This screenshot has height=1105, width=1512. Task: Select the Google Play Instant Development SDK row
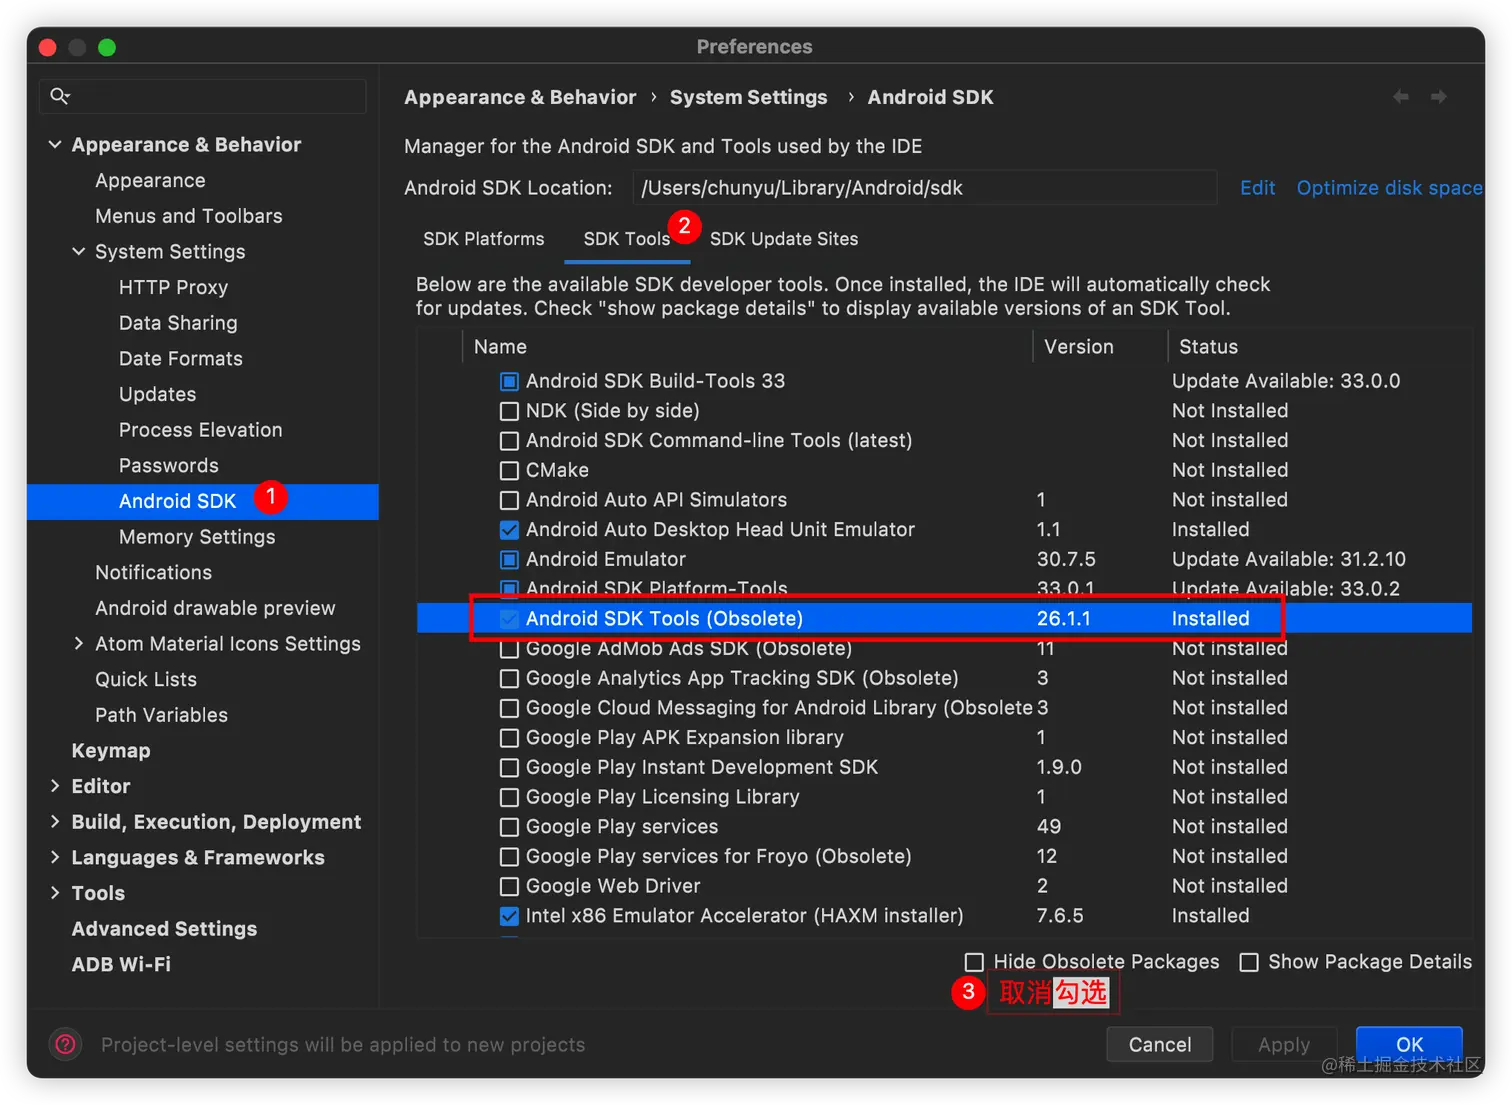pyautogui.click(x=944, y=768)
